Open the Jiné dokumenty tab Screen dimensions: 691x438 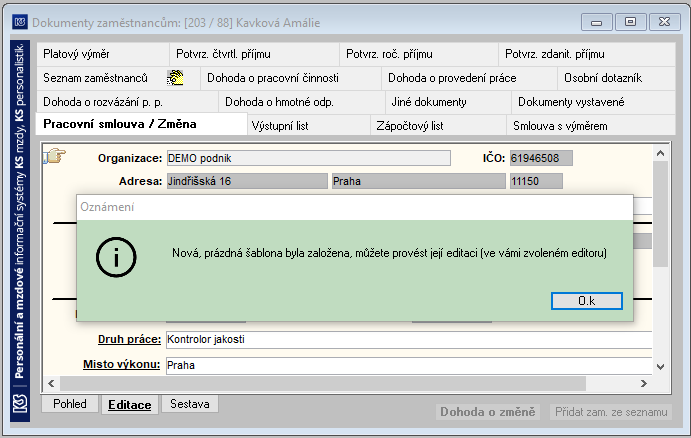coord(448,102)
